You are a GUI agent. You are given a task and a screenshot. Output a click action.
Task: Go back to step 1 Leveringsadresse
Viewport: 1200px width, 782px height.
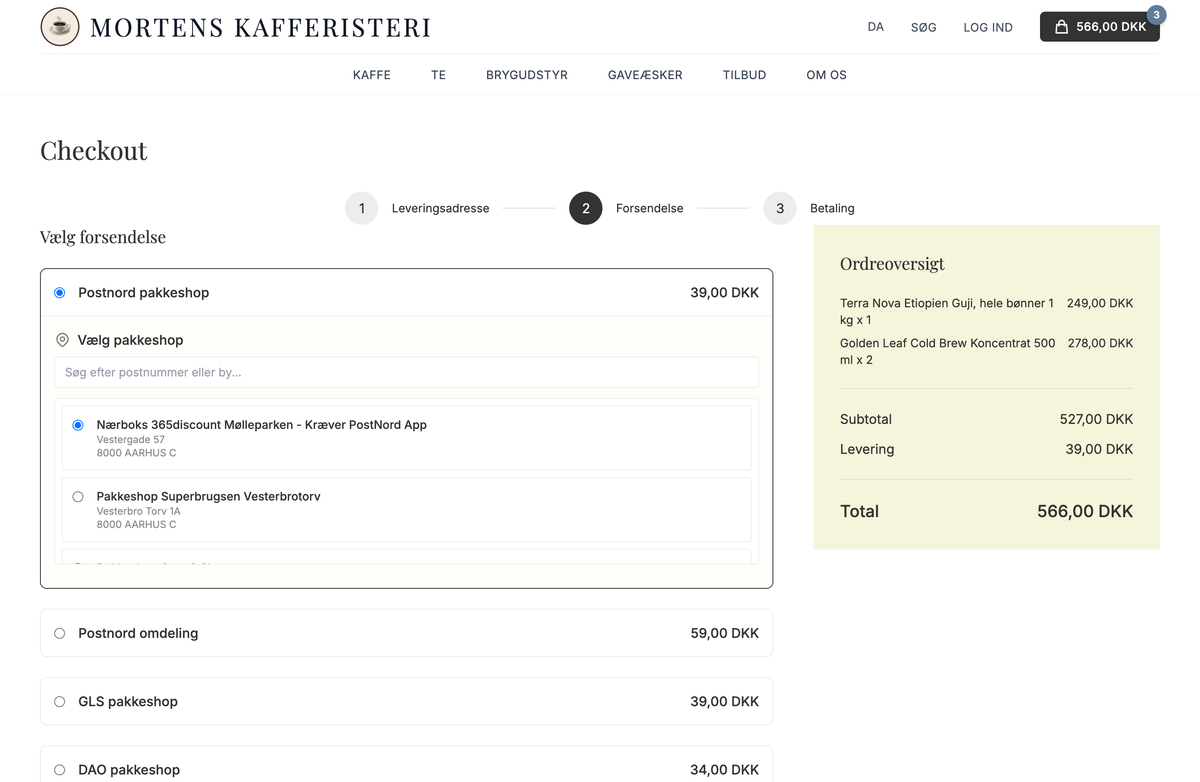coord(417,208)
